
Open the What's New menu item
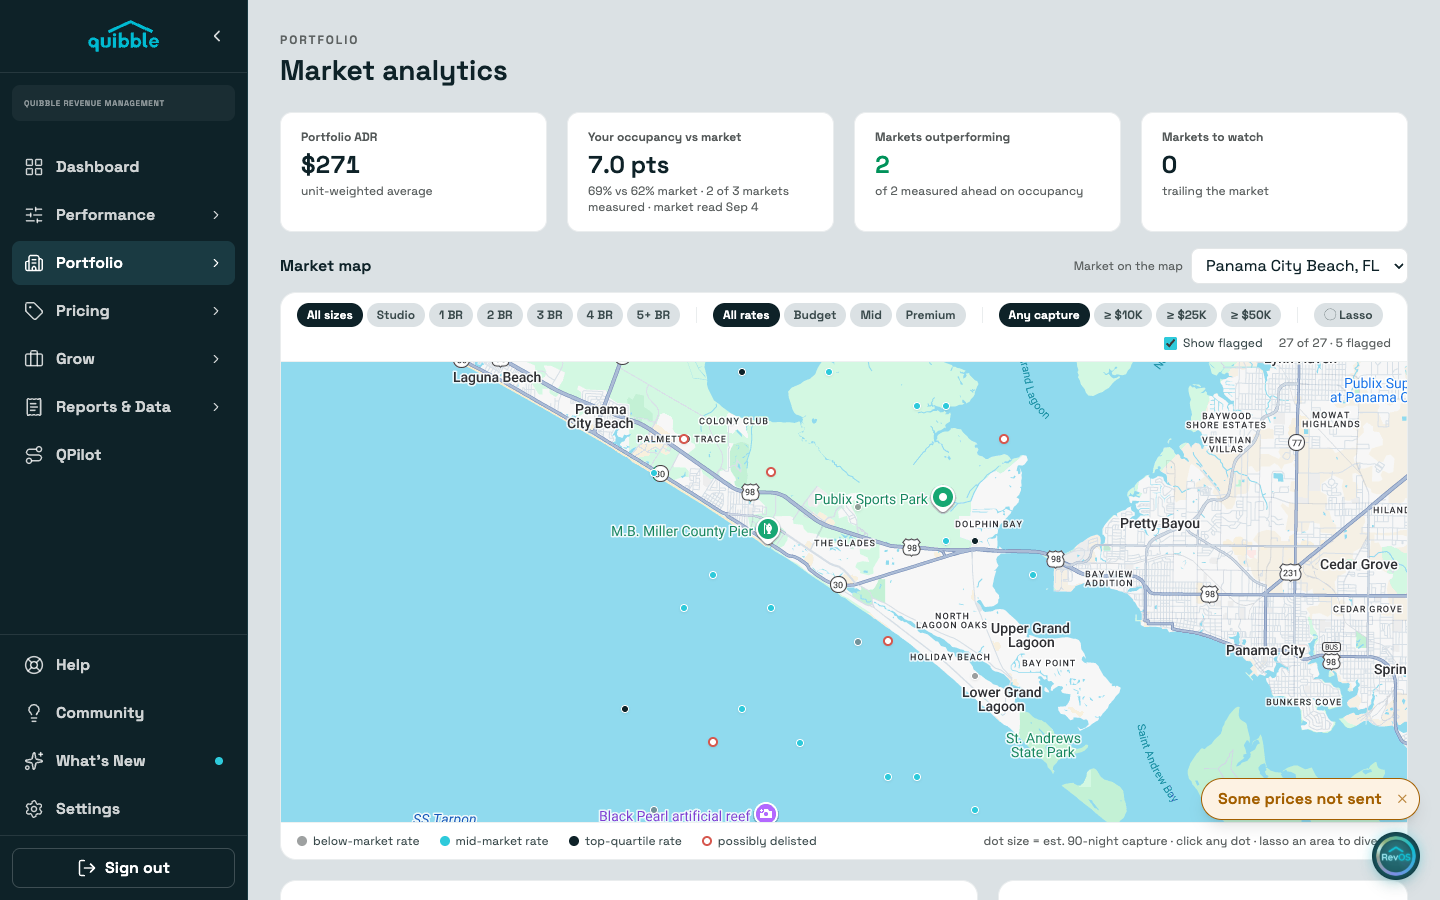pos(123,761)
